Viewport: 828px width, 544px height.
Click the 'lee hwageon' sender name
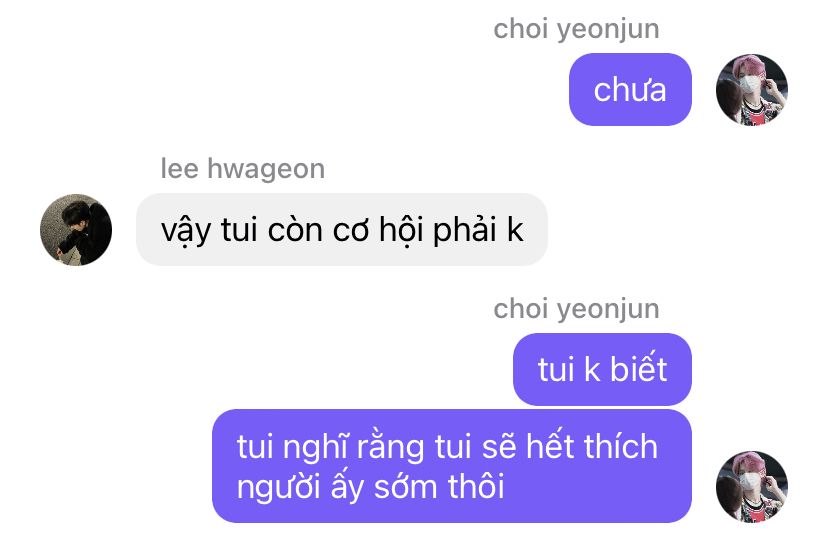(x=242, y=169)
